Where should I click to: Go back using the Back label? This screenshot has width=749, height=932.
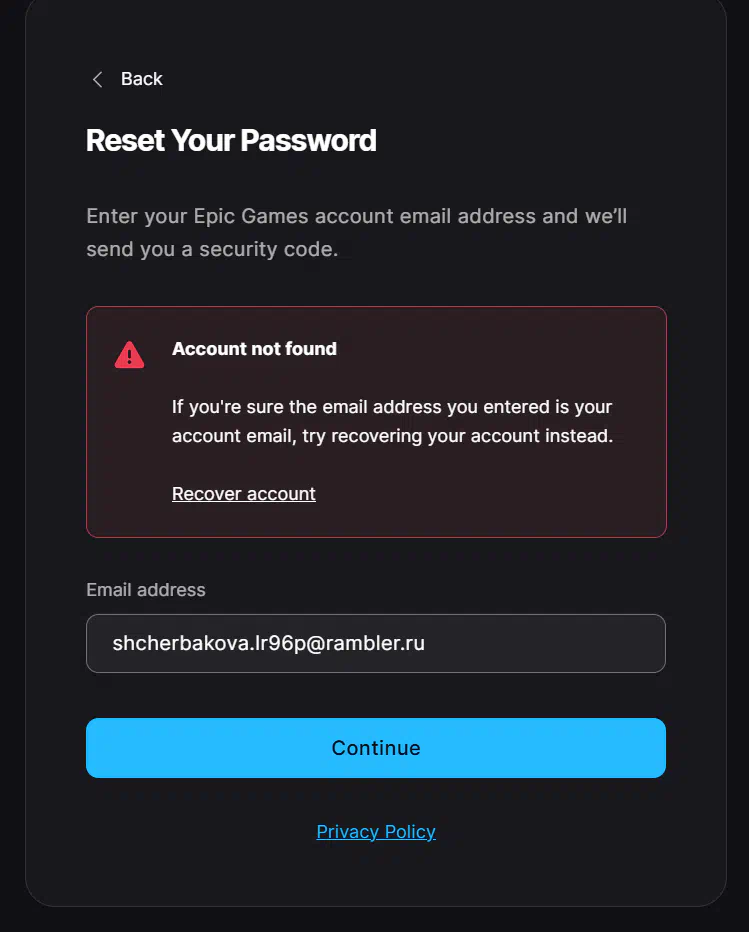coord(141,80)
